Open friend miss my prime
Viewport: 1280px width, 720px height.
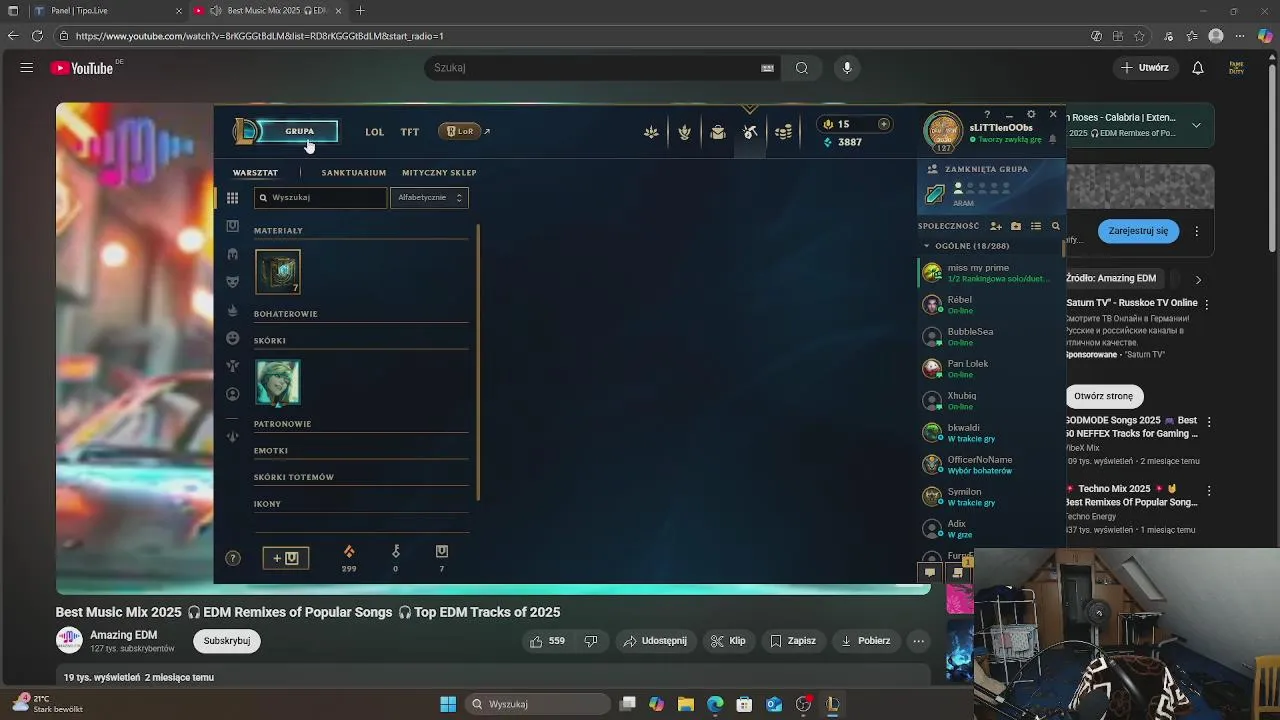pyautogui.click(x=990, y=273)
